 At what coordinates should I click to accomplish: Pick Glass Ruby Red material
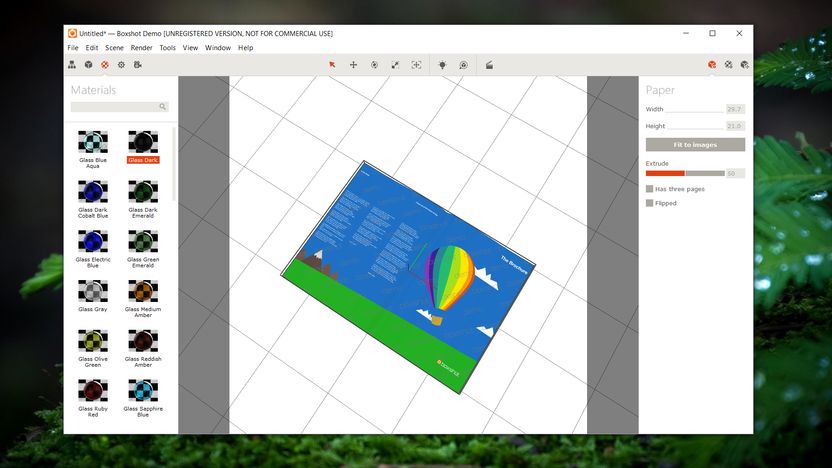(93, 398)
